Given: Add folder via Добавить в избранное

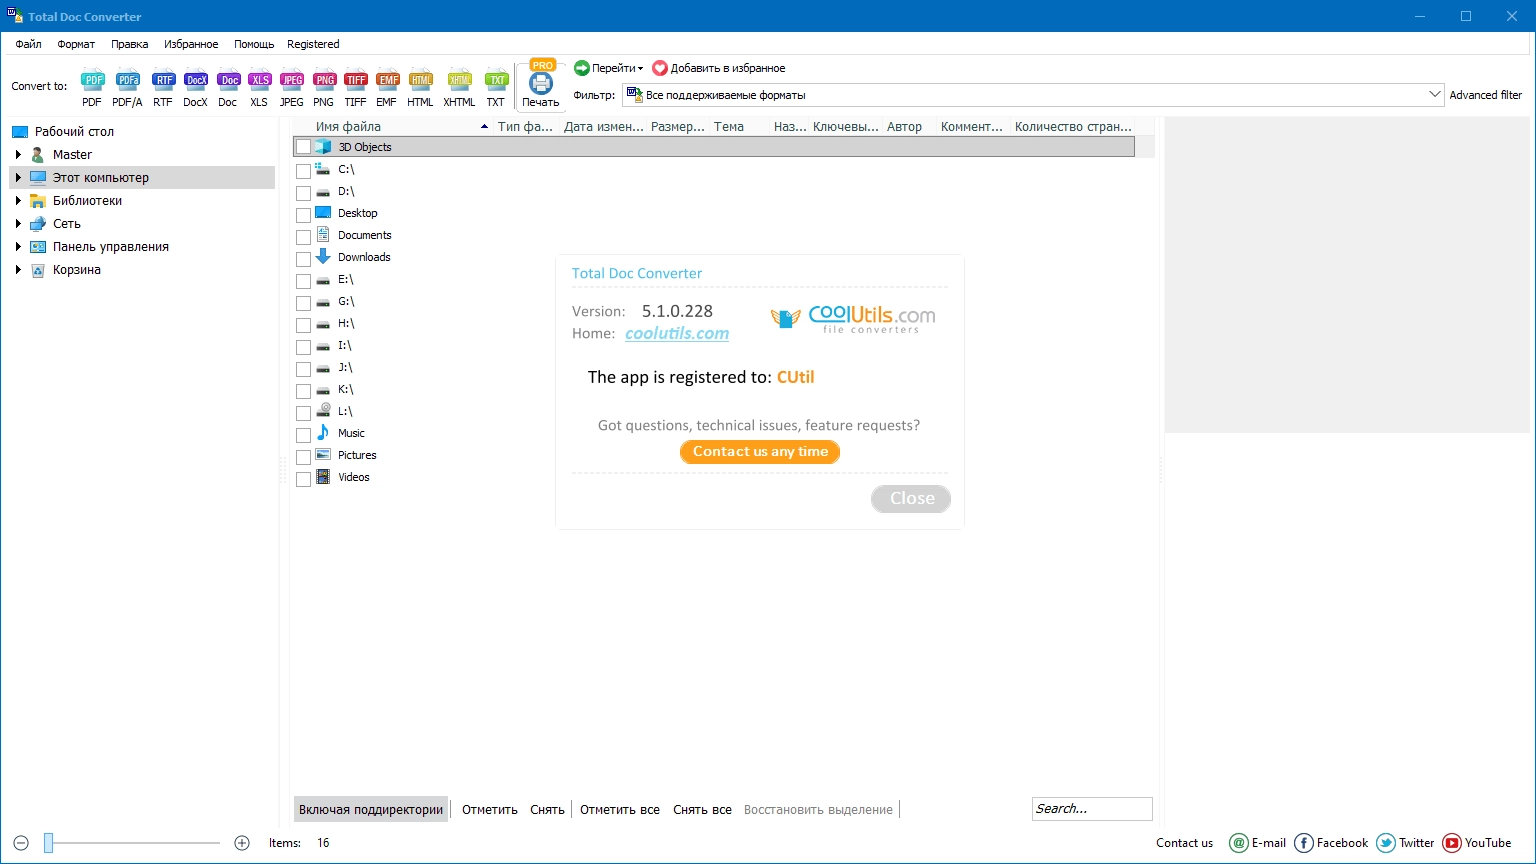Looking at the screenshot, I should point(719,68).
